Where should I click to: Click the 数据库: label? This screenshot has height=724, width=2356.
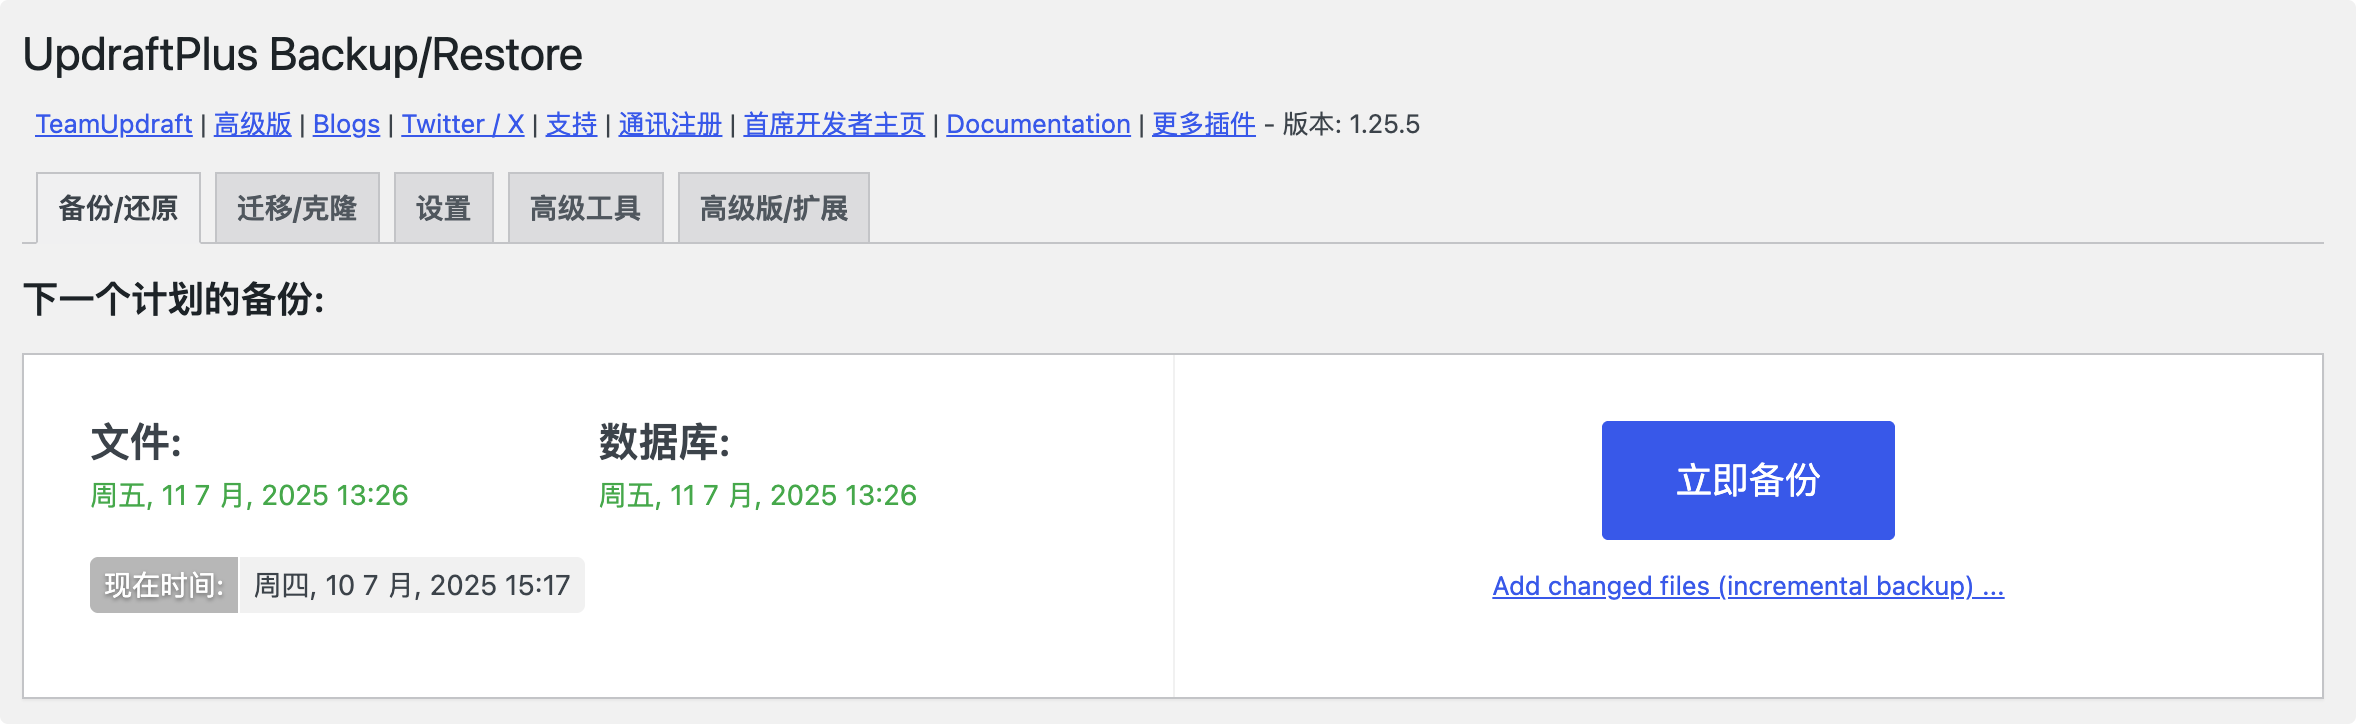coord(665,442)
